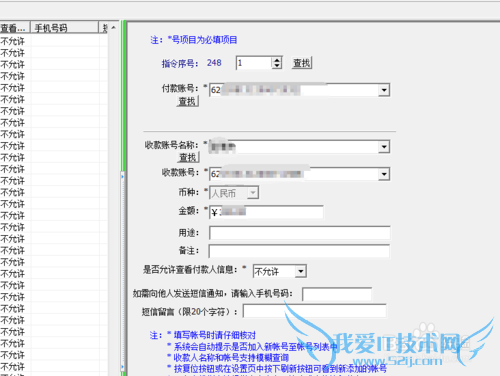Click the 指令序号 number input field

(254, 63)
